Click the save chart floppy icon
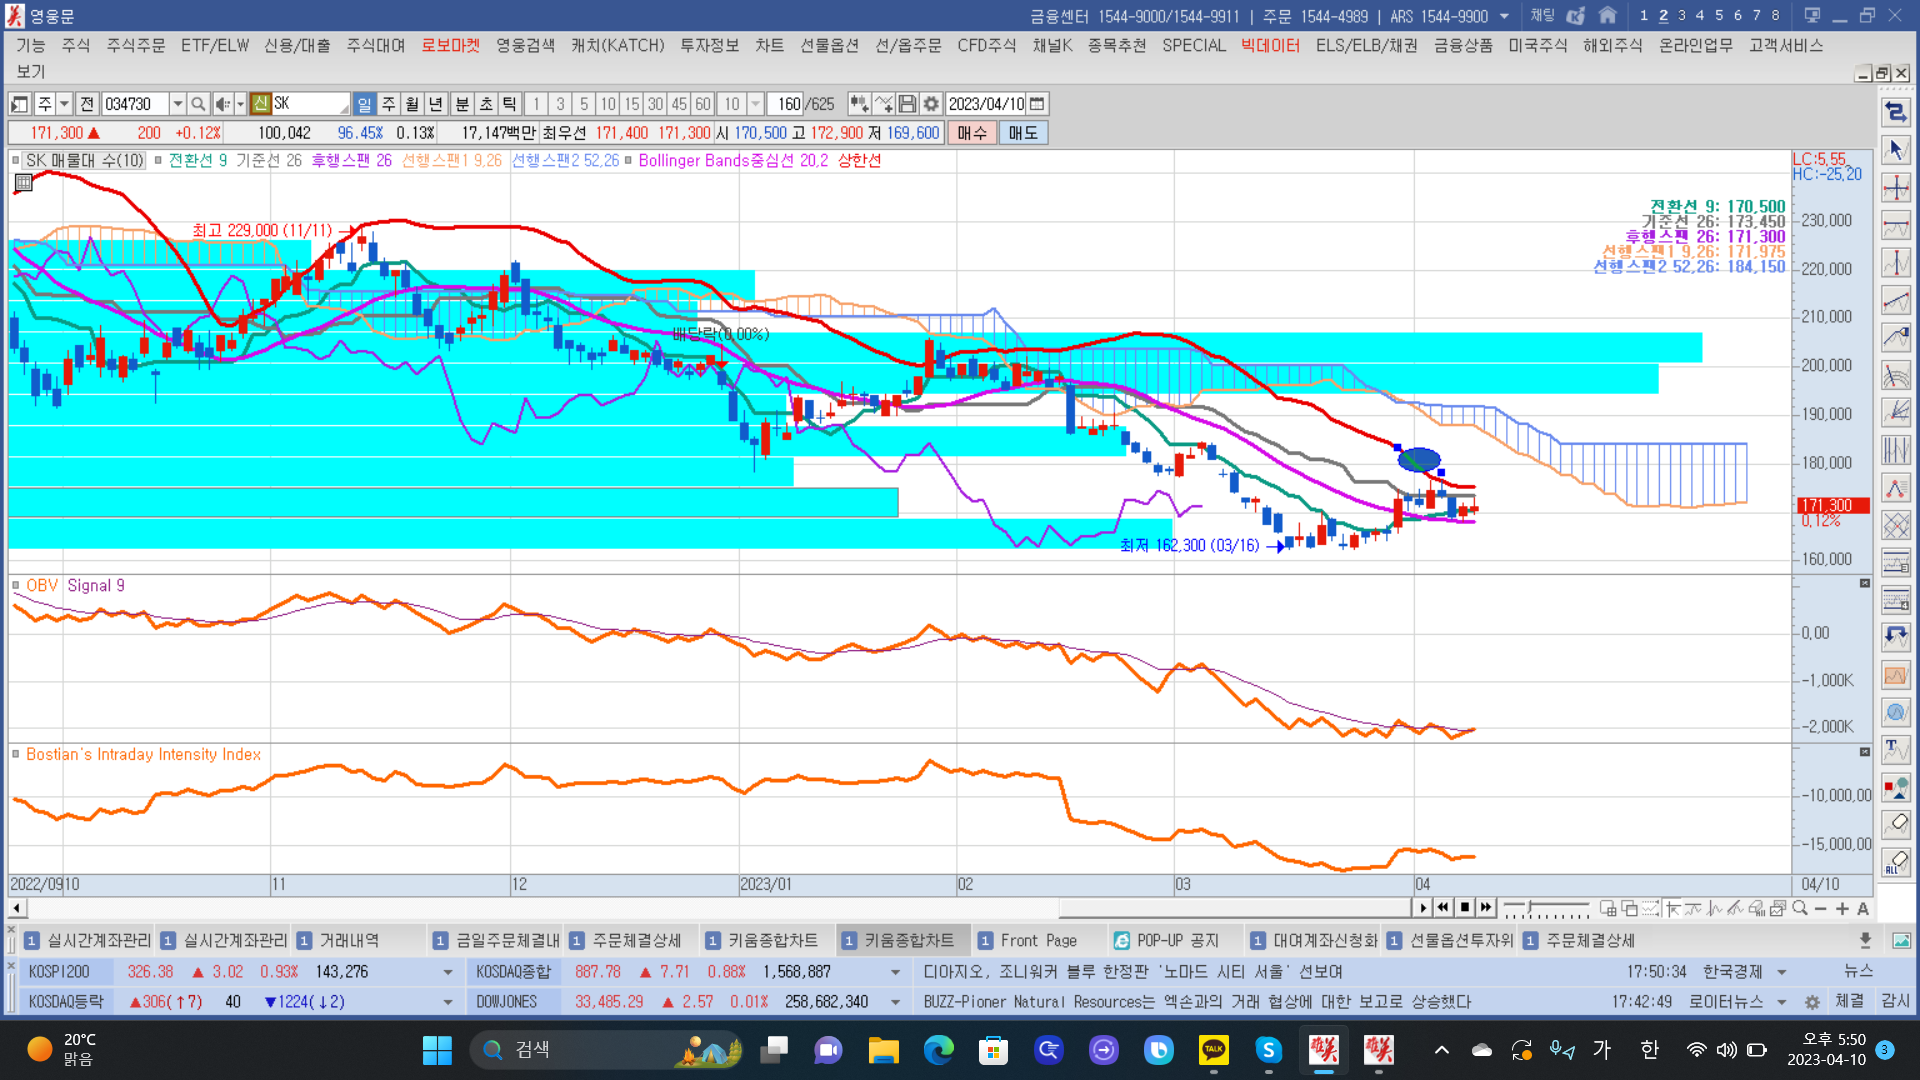The height and width of the screenshot is (1080, 1920). click(x=907, y=104)
